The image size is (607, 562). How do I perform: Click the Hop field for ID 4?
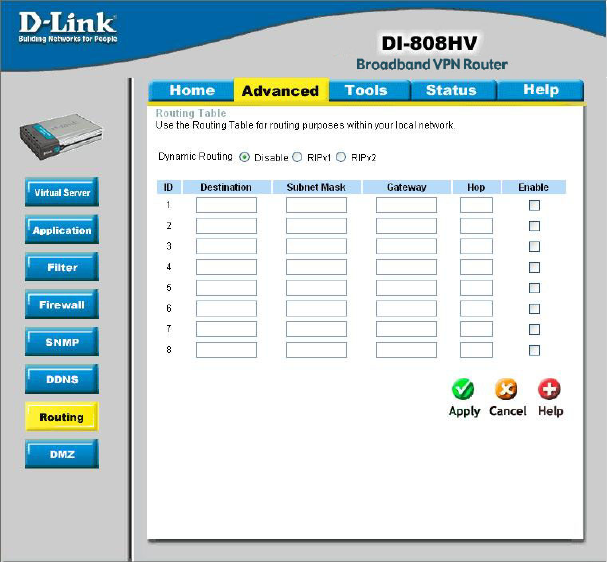[476, 267]
